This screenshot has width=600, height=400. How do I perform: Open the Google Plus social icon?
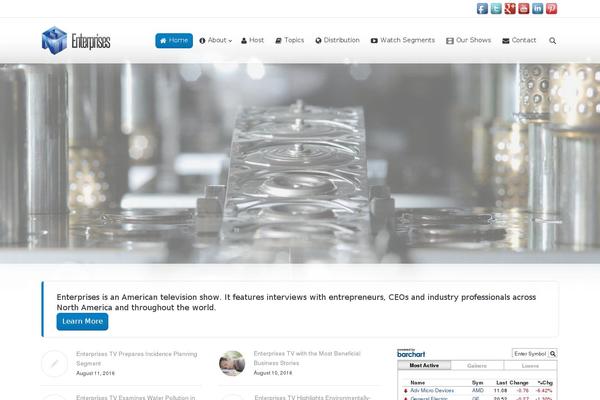(510, 8)
